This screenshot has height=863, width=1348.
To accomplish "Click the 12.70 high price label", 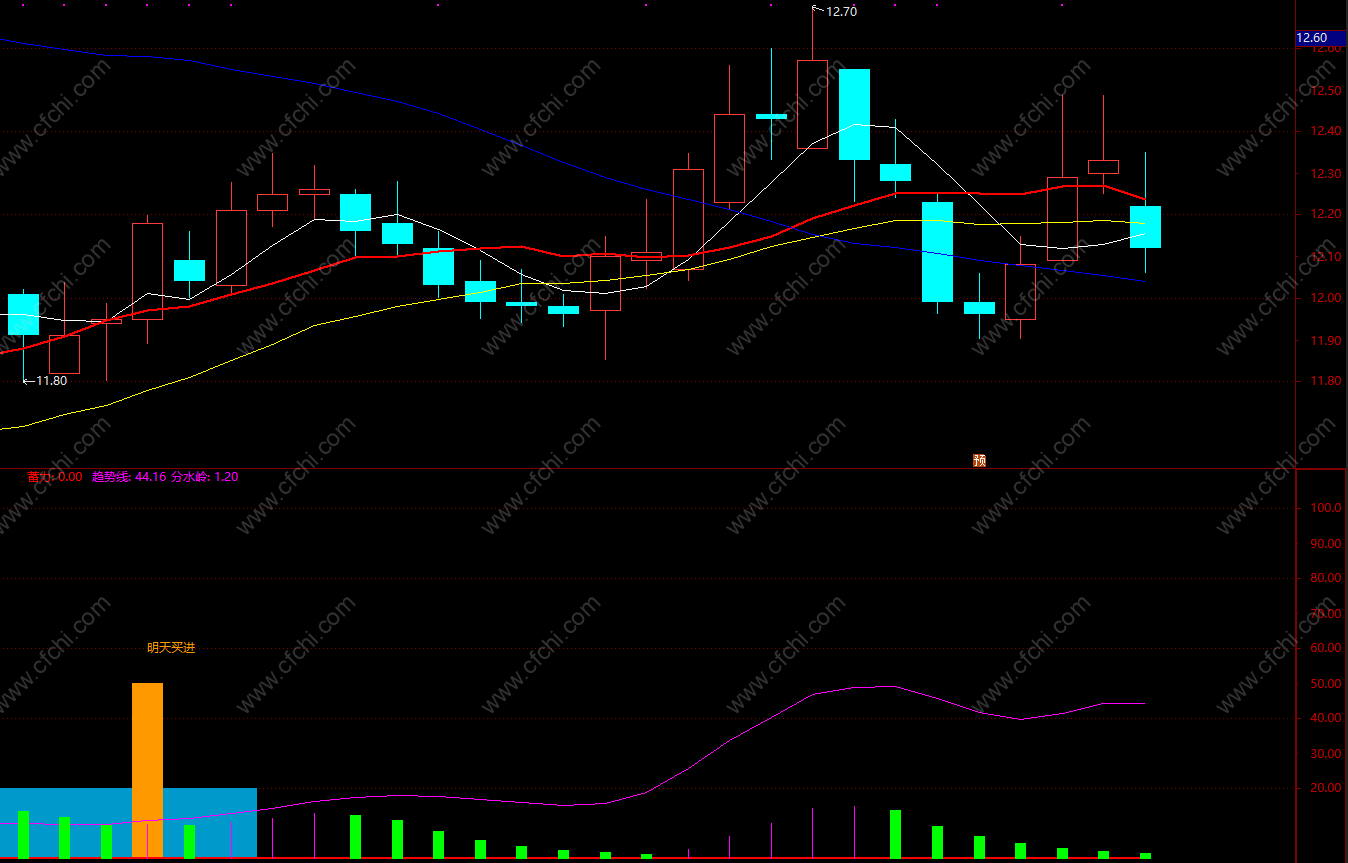I will [x=842, y=12].
